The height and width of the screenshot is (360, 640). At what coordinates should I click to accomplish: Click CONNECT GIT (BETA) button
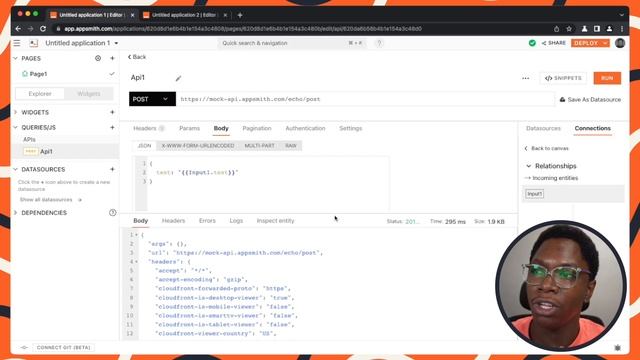pyautogui.click(x=63, y=347)
